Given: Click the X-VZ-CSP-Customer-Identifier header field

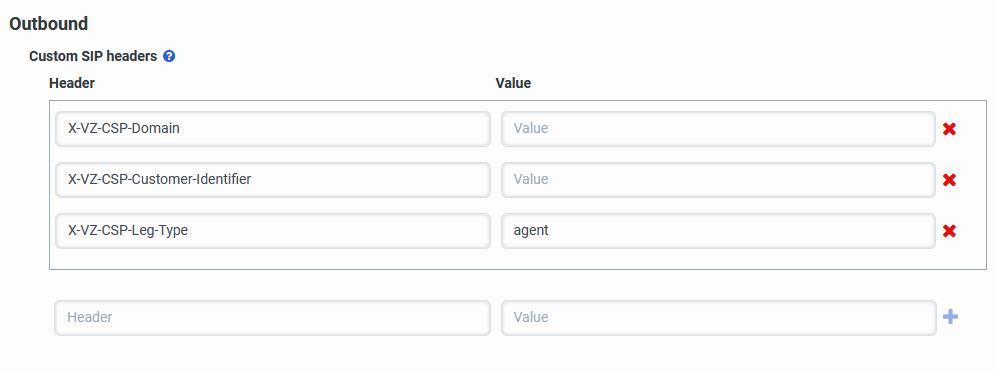Looking at the screenshot, I should 272,180.
